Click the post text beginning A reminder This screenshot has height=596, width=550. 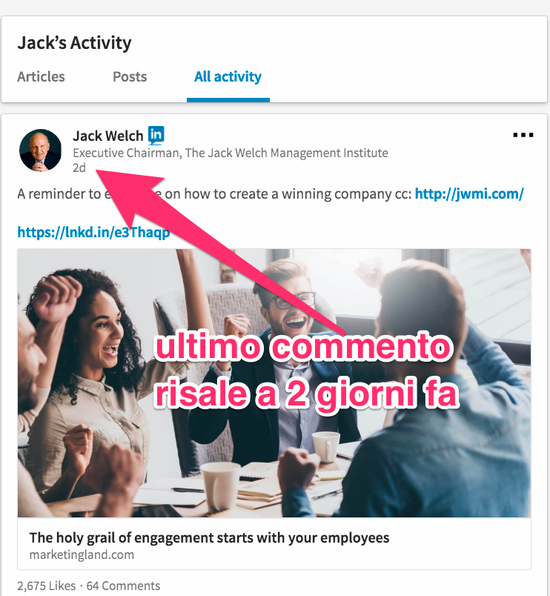[214, 194]
